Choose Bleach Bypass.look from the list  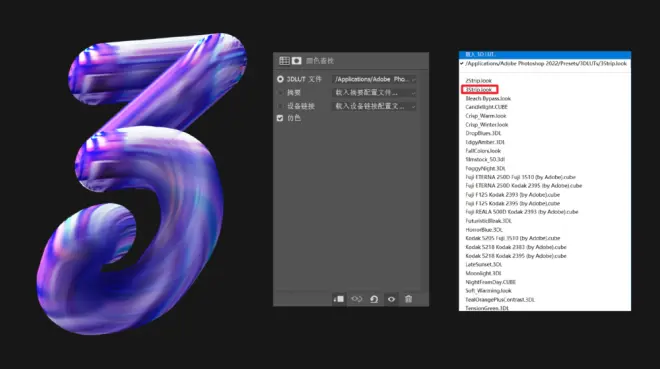coord(488,98)
